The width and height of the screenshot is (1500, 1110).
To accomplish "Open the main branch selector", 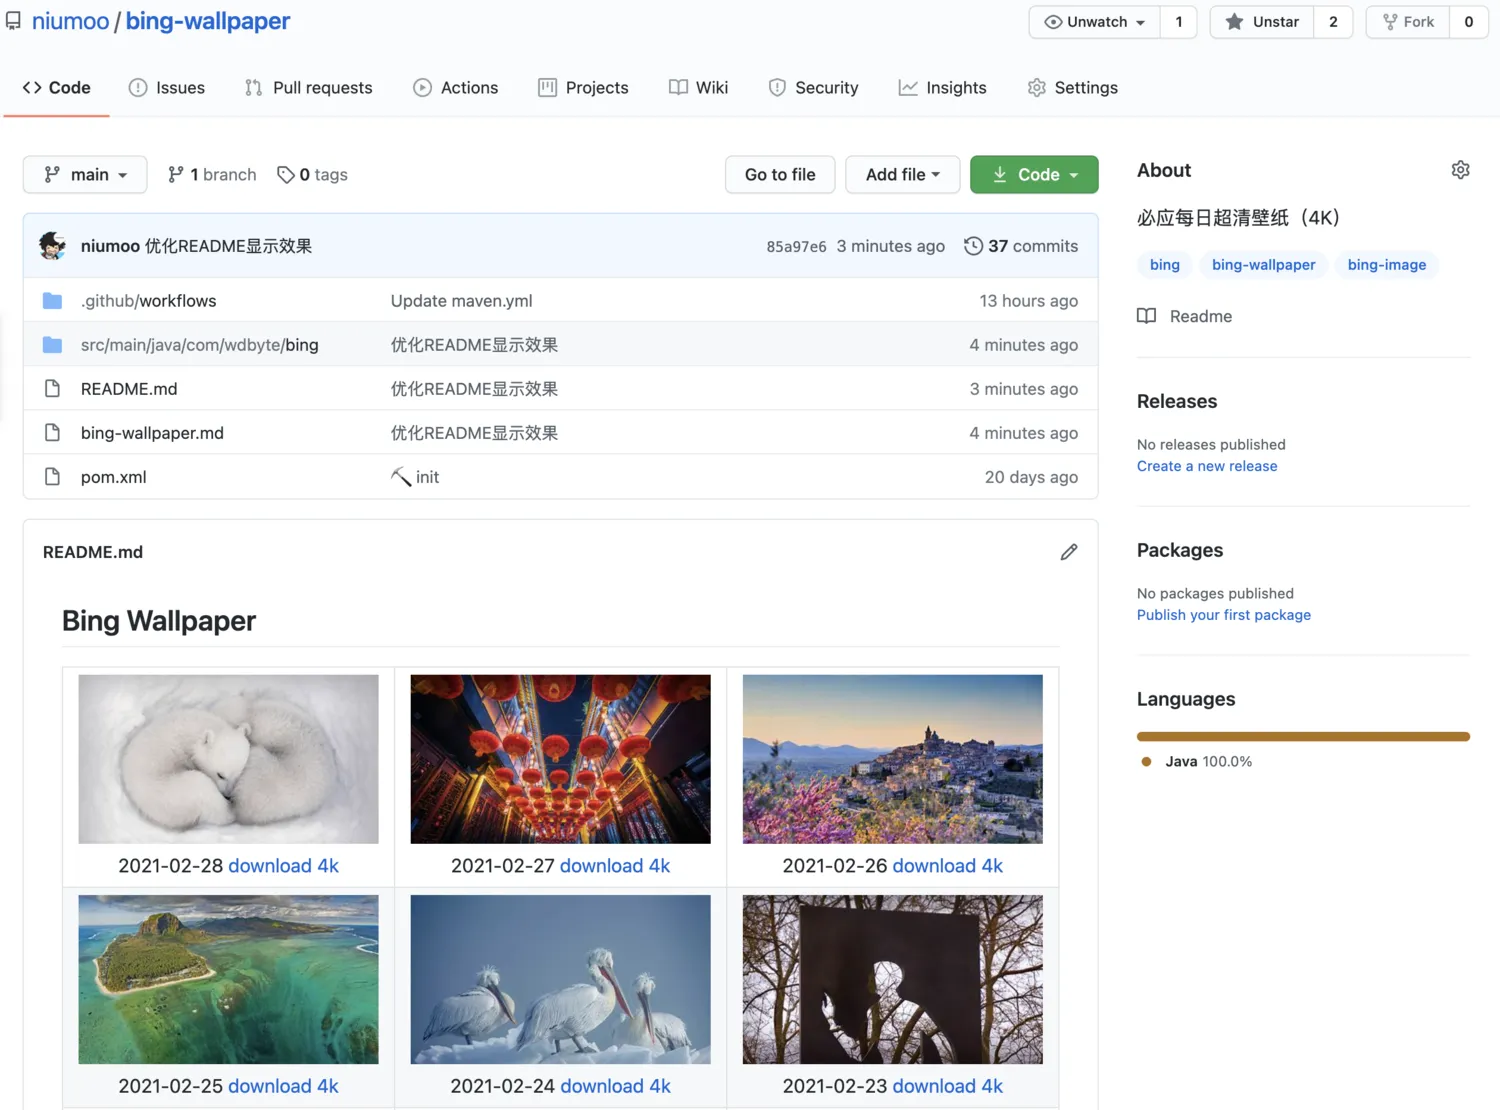I will 84,174.
